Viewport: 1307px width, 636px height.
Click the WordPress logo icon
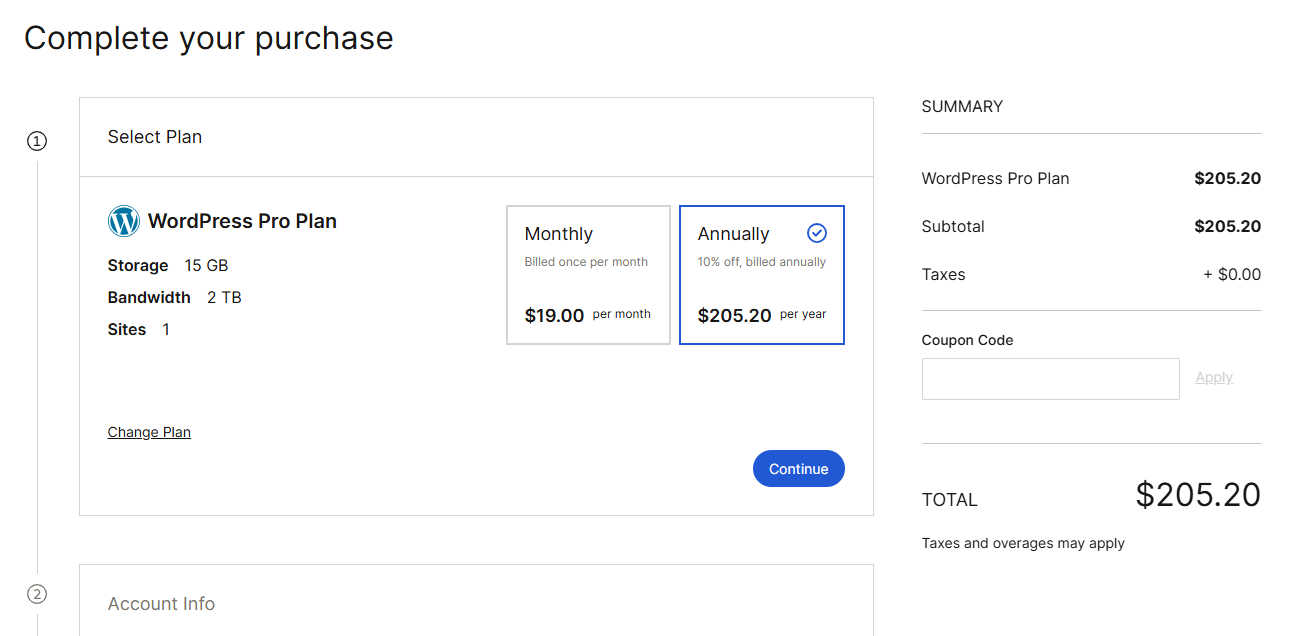click(124, 221)
